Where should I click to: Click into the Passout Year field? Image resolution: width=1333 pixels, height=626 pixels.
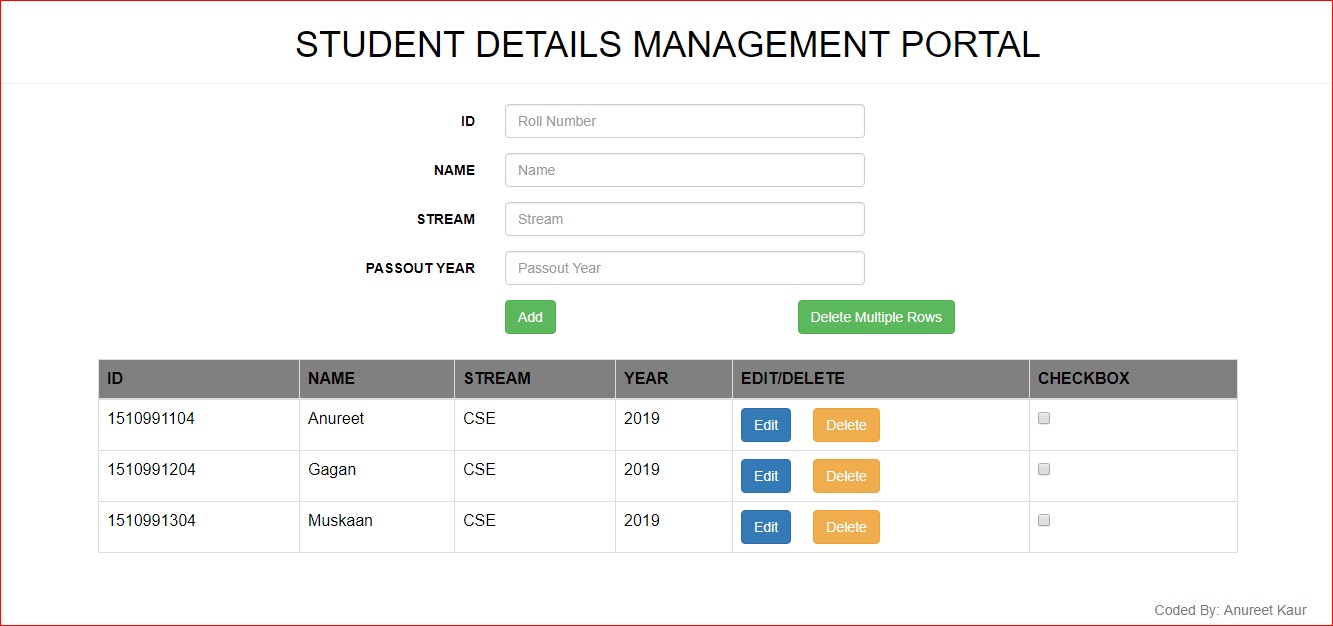coord(684,268)
